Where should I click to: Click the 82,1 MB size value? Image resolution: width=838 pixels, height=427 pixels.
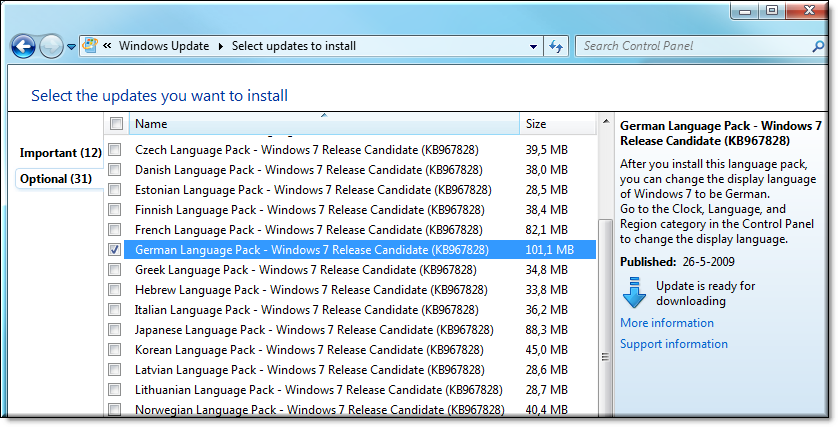546,230
